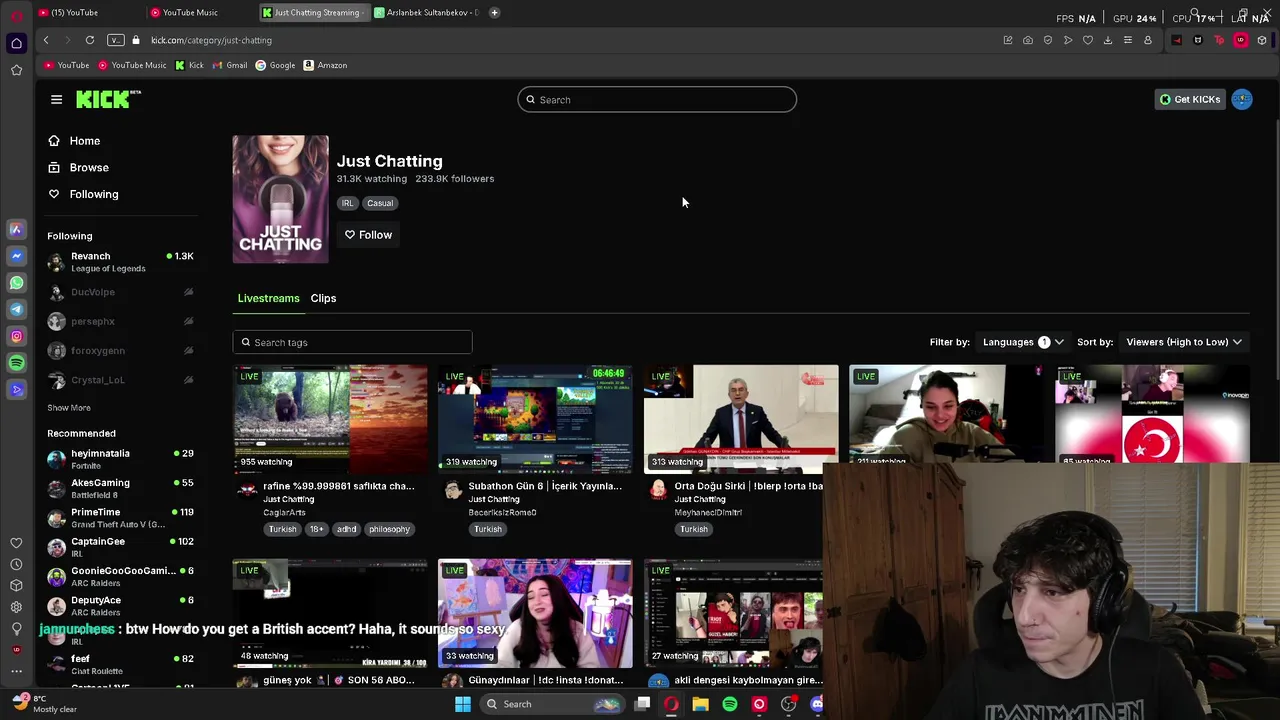Open the Viewers sort-by dropdown
The width and height of the screenshot is (1280, 720).
tap(1183, 342)
